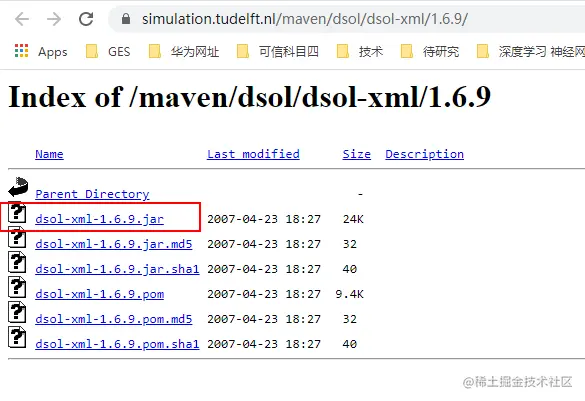Open dsol-xml-1.6.9.pom.md5 link

point(114,319)
